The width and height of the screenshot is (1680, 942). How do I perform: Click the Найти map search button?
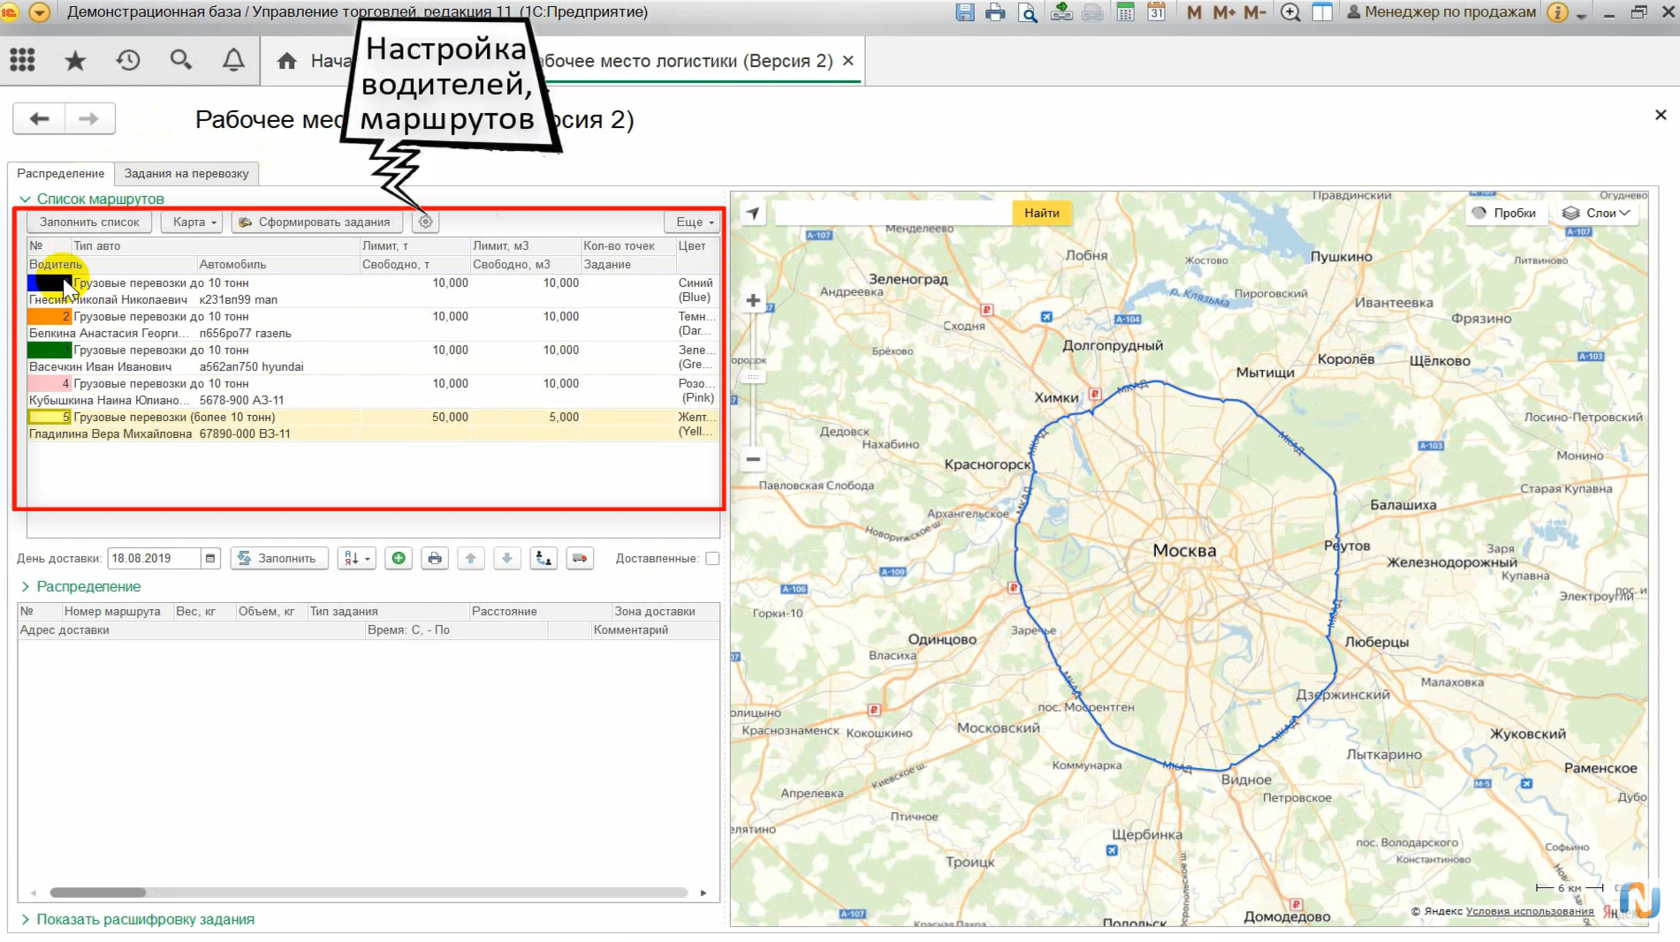point(1041,212)
